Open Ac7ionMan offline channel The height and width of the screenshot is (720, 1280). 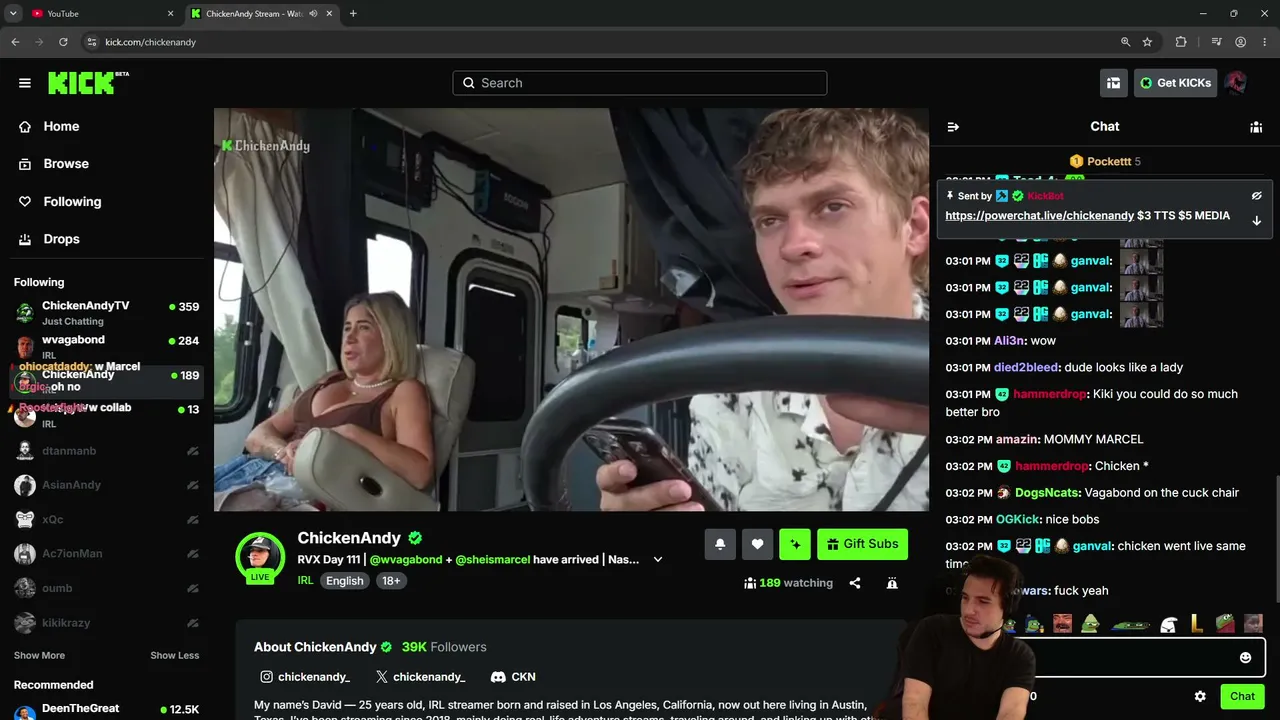106,554
